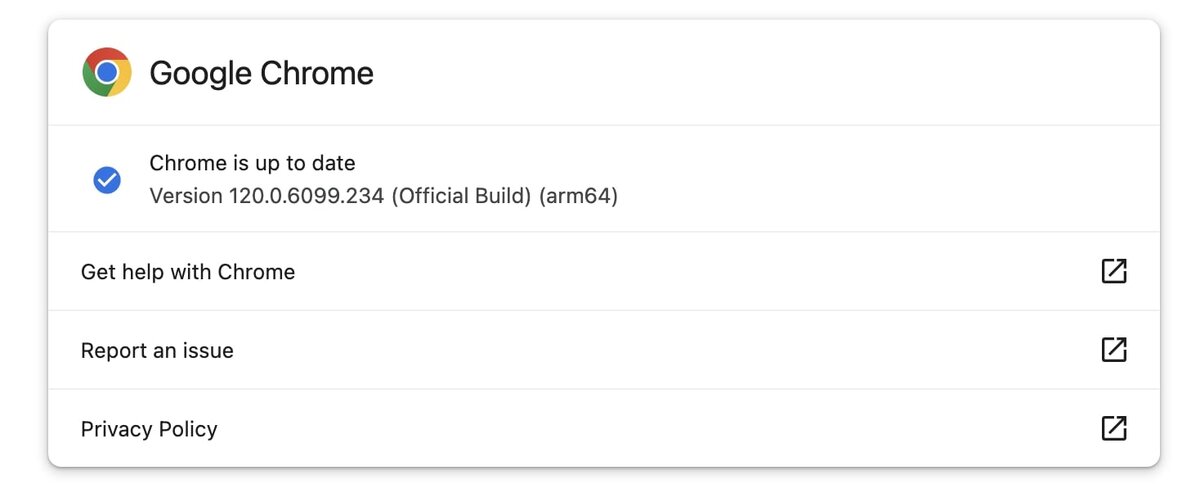The width and height of the screenshot is (1200, 493).
Task: Click the "(arm64)" architecture label
Action: point(578,196)
